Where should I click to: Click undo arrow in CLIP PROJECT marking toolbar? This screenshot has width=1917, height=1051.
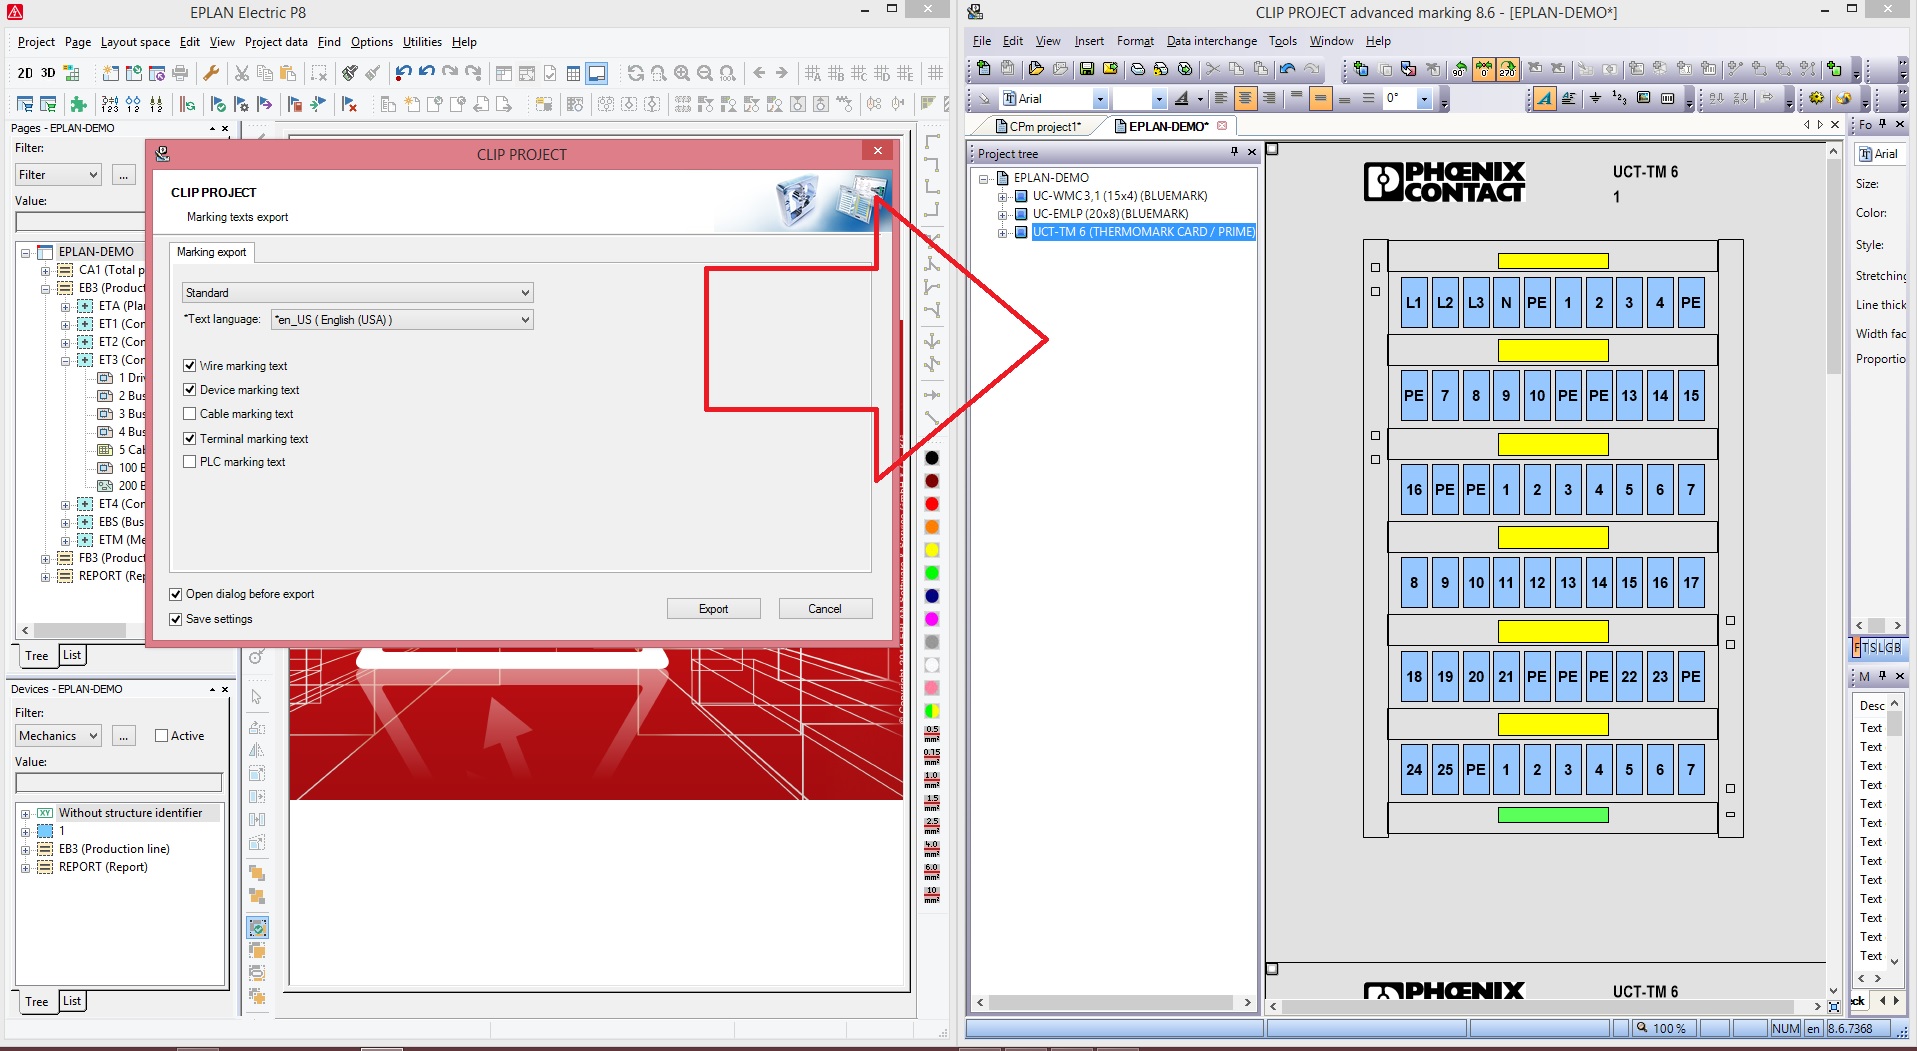point(1287,69)
